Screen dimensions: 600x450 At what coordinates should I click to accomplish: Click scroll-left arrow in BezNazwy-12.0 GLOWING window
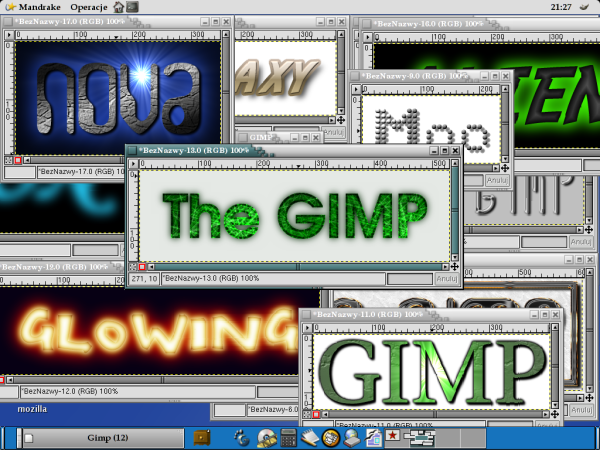click(x=10, y=380)
